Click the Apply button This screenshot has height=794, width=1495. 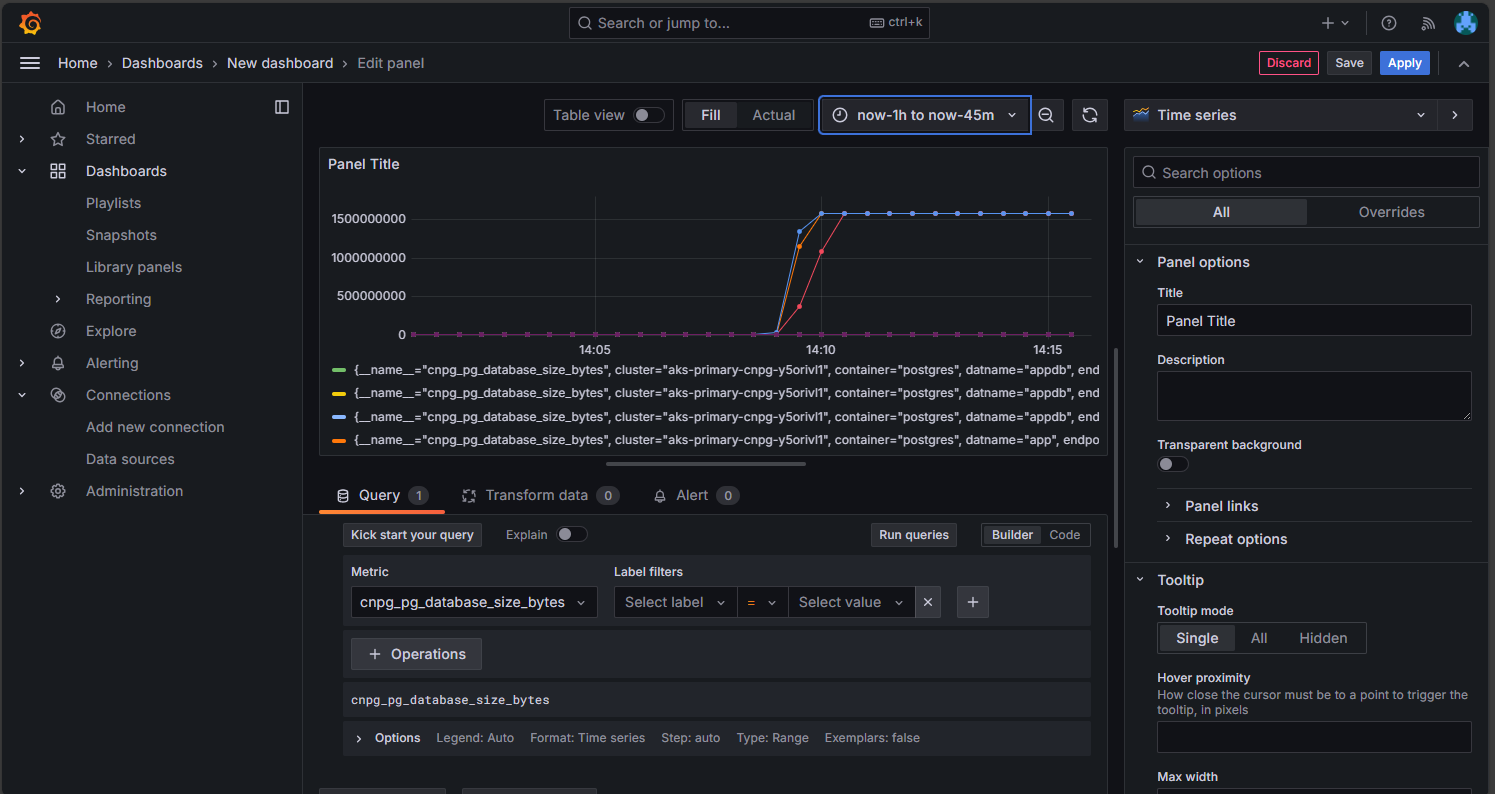[x=1404, y=63]
